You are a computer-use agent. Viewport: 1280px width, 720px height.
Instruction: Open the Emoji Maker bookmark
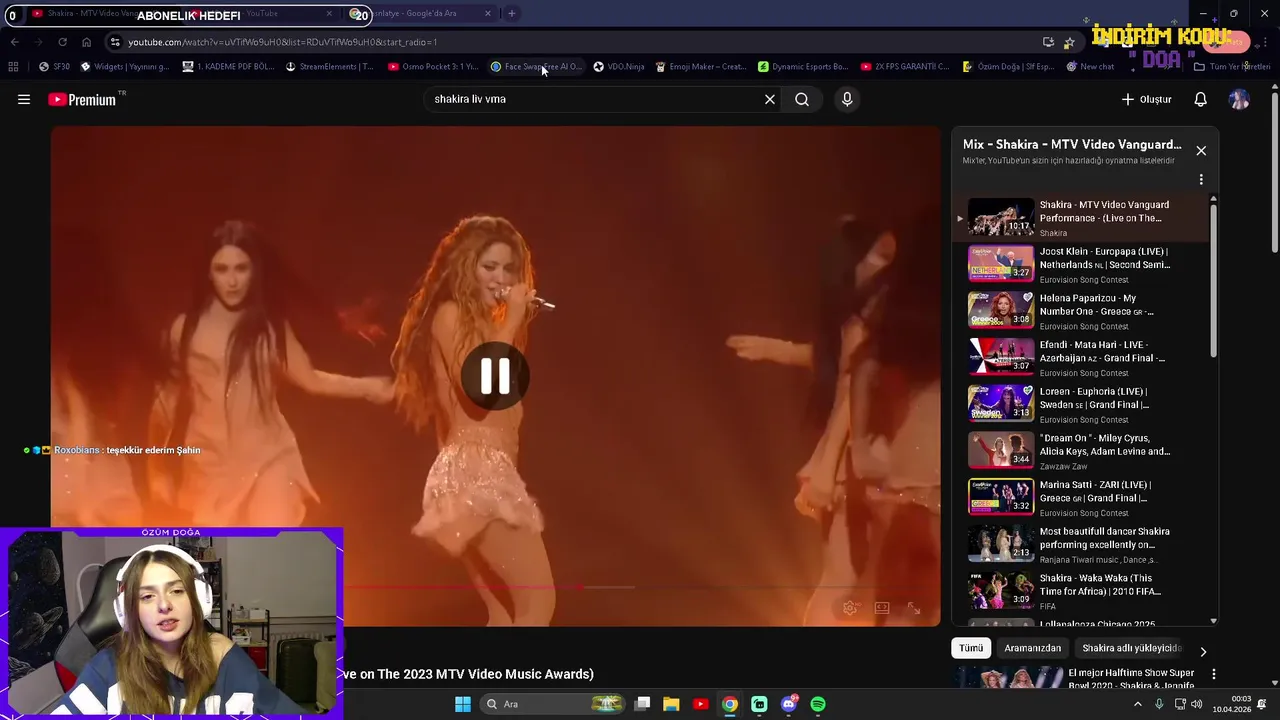pyautogui.click(x=701, y=67)
